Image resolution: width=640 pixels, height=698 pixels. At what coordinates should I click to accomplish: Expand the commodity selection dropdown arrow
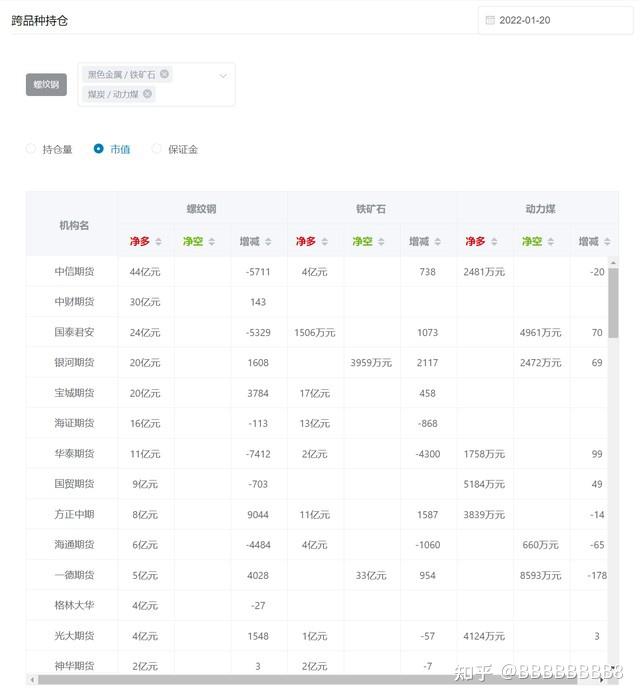point(222,75)
